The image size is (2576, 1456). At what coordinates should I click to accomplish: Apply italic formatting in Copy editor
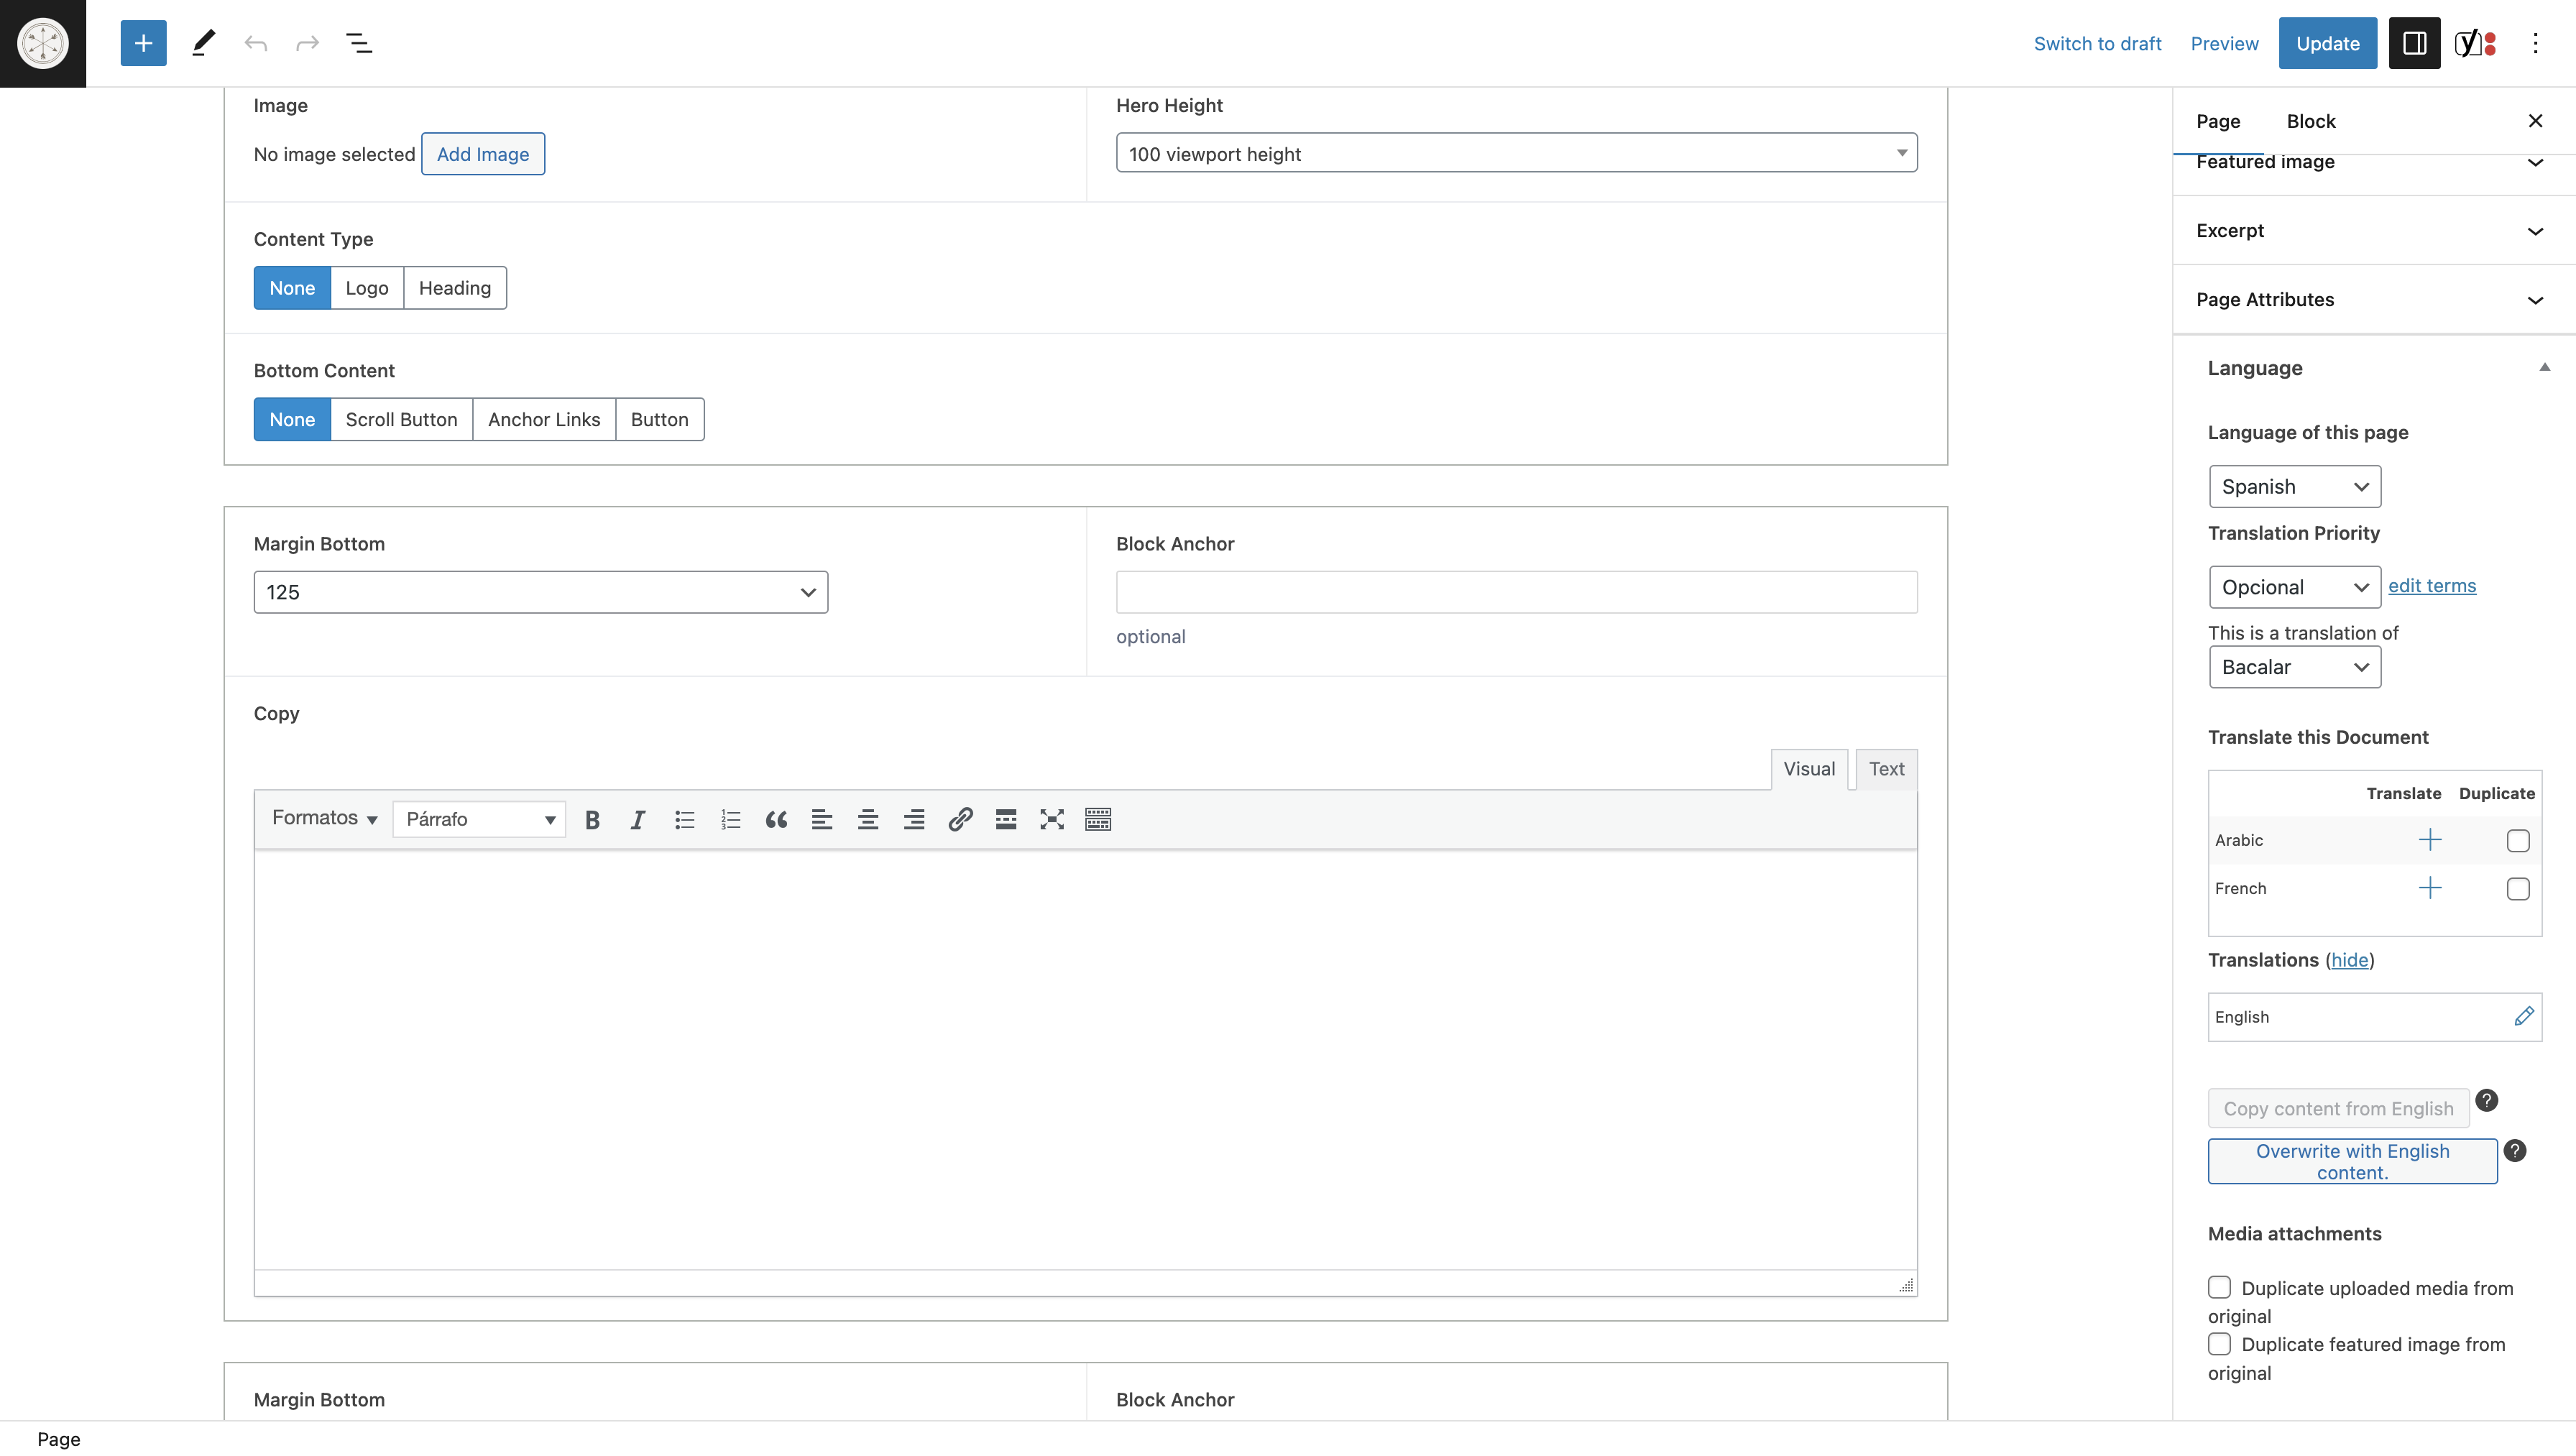[x=638, y=820]
